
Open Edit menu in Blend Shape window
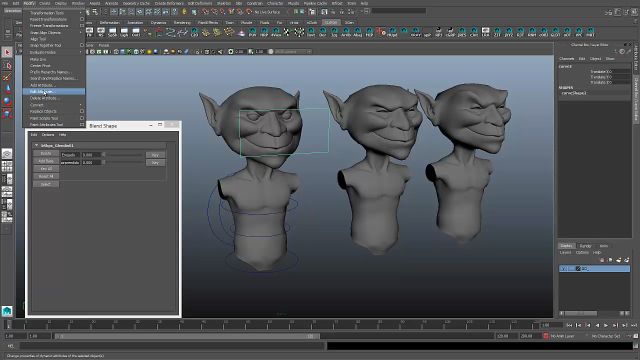[x=34, y=134]
